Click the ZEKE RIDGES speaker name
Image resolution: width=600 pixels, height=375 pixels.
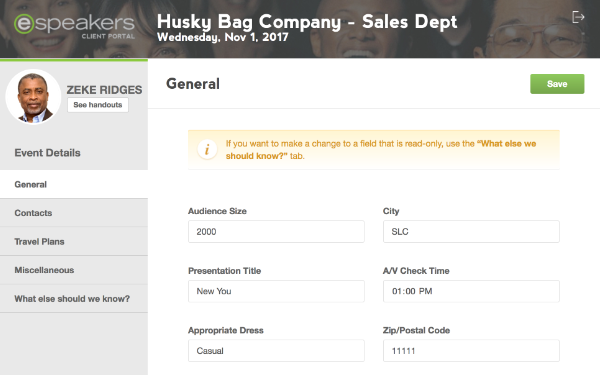click(x=104, y=90)
